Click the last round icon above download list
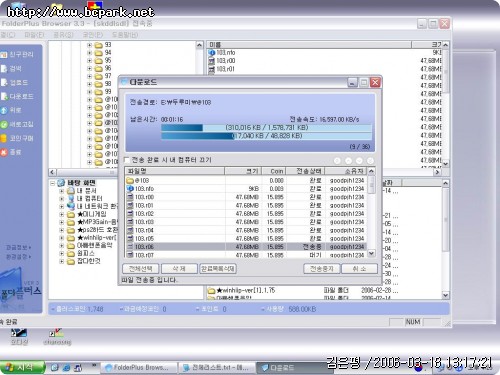This screenshot has height=375, width=500. tap(370, 161)
